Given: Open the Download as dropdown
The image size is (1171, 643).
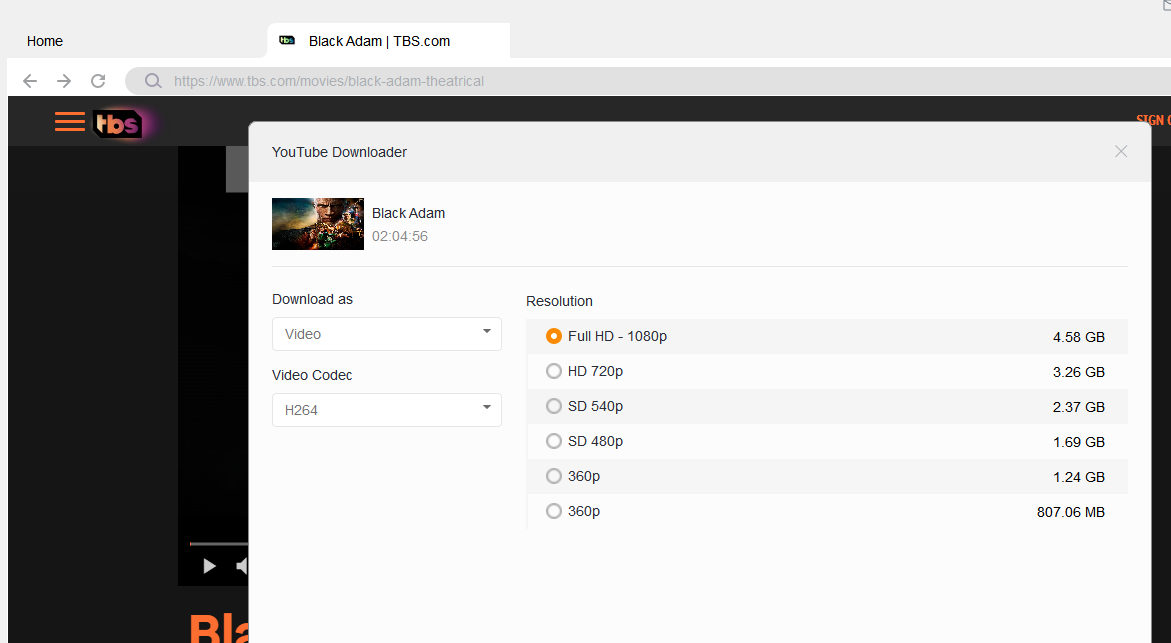Looking at the screenshot, I should pos(386,334).
